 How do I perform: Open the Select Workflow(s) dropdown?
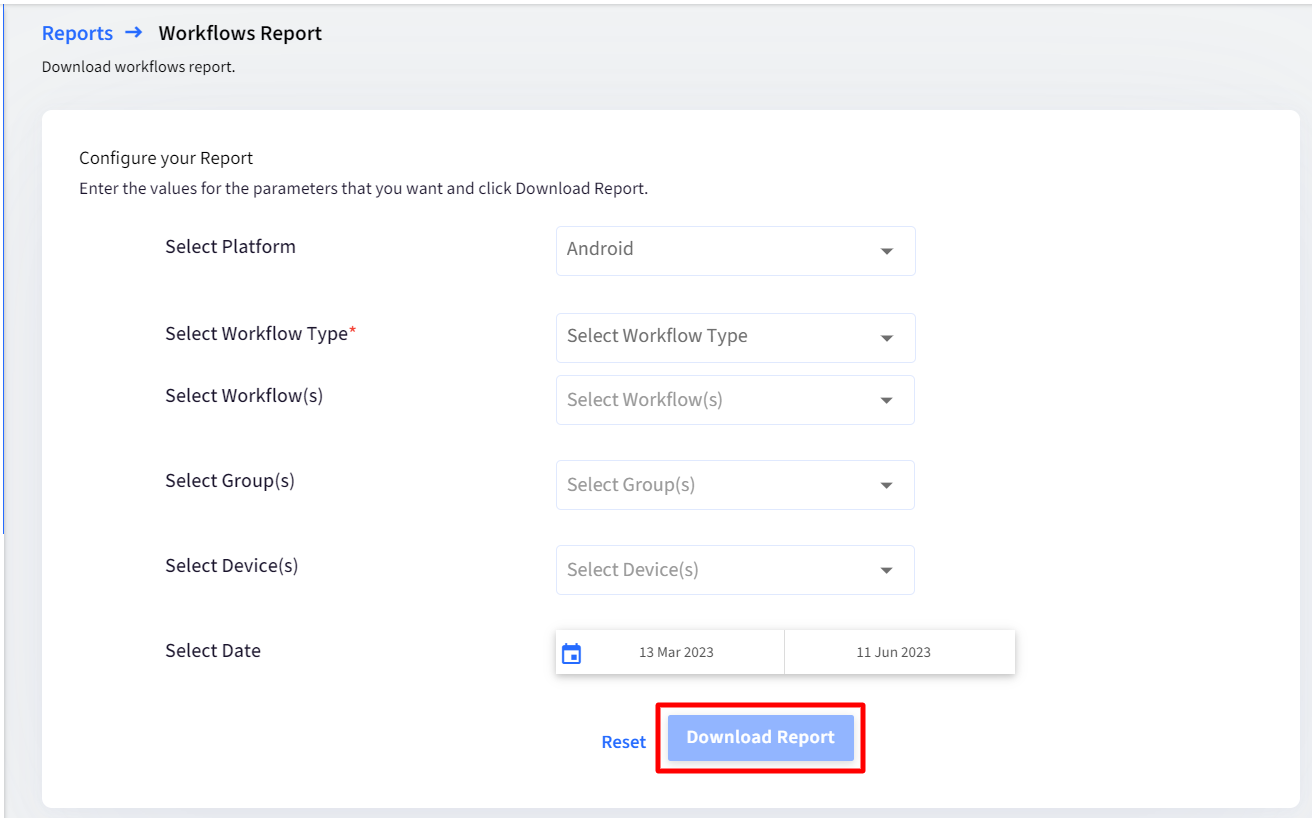(x=735, y=400)
